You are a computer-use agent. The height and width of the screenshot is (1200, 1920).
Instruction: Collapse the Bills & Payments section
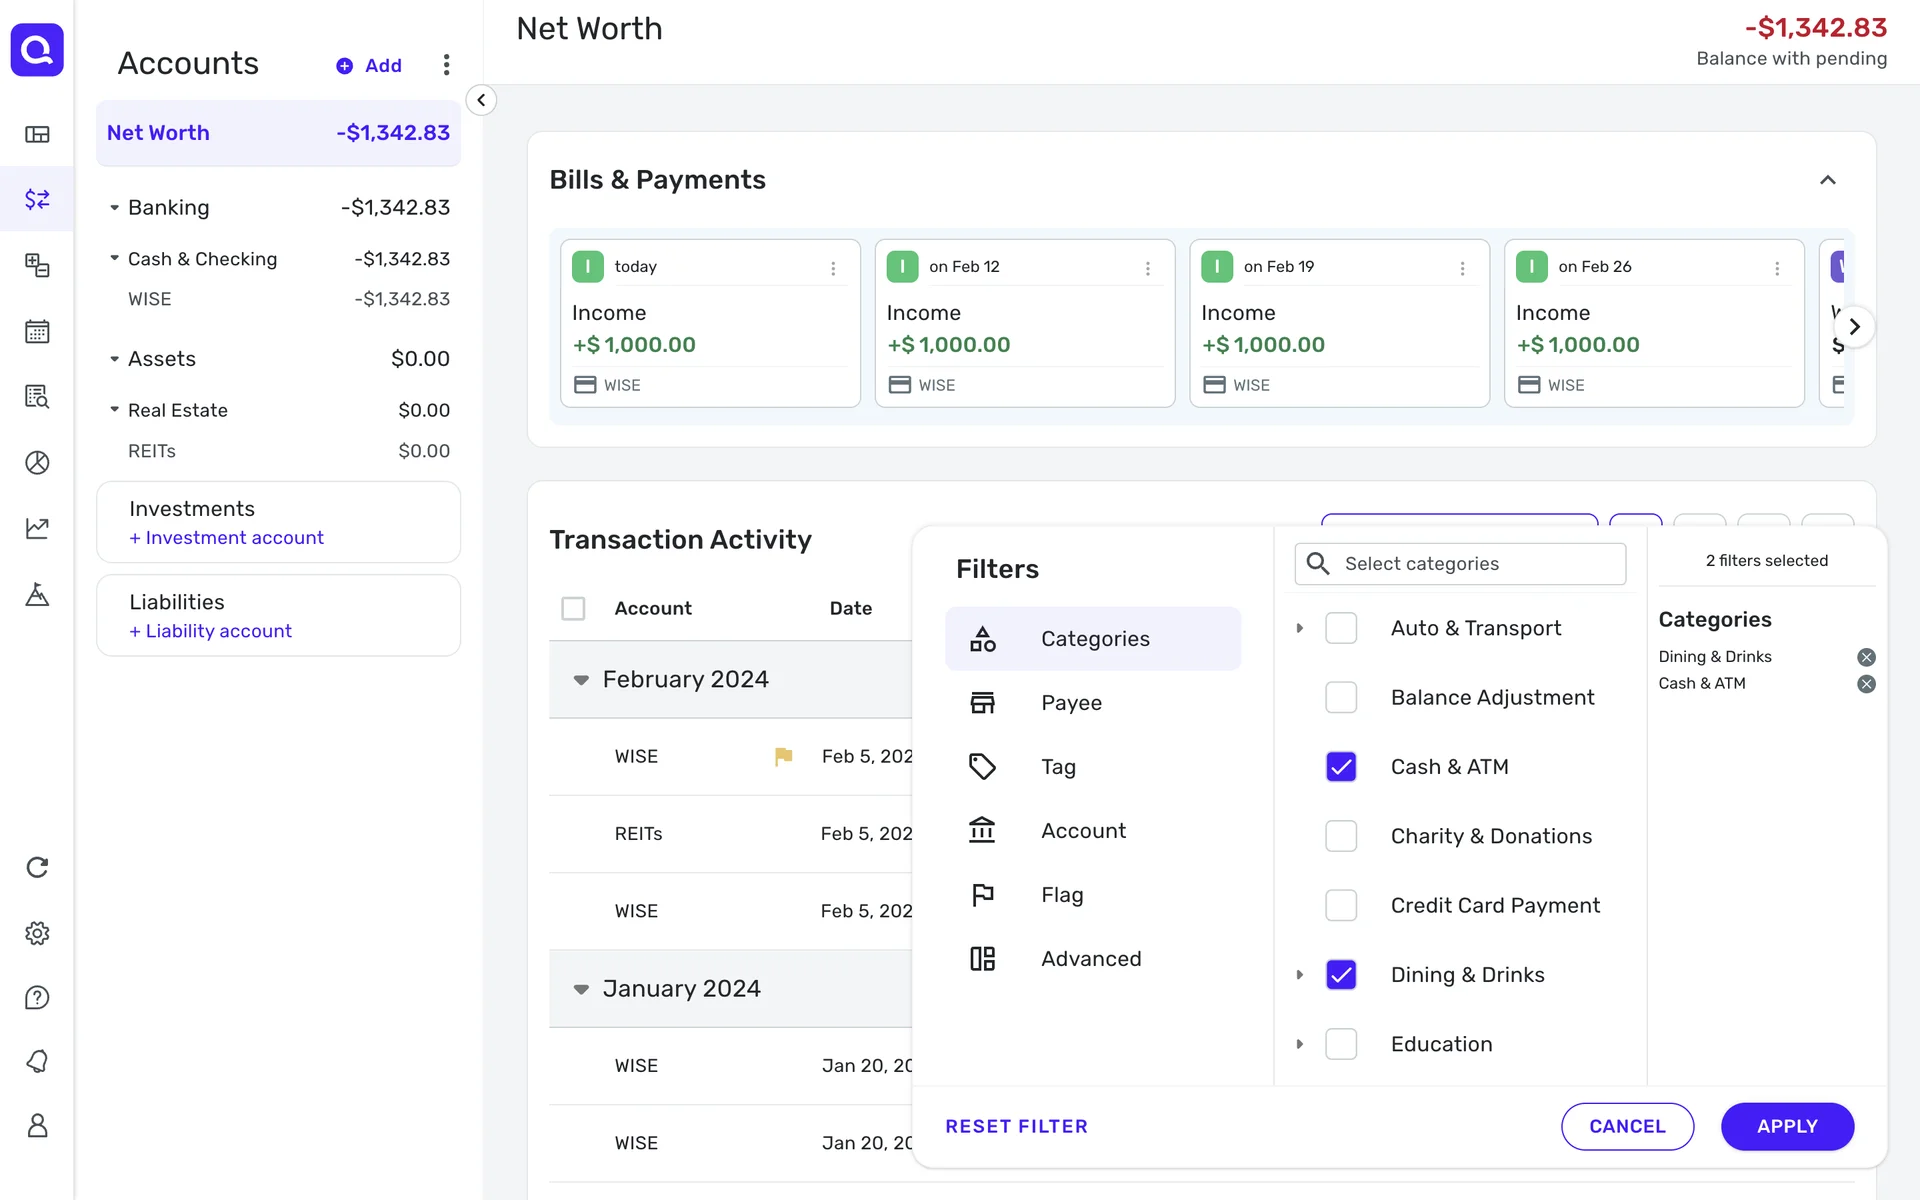pyautogui.click(x=1827, y=180)
